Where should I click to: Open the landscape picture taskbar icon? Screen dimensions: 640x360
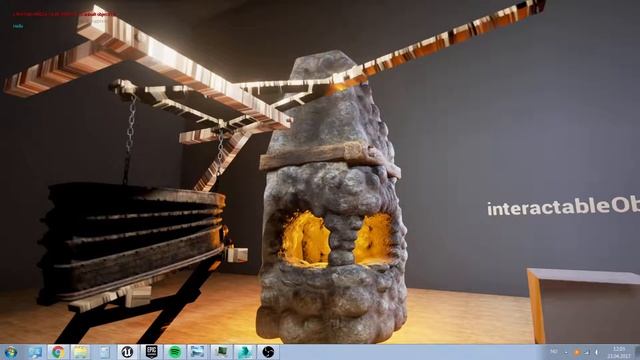click(198, 352)
